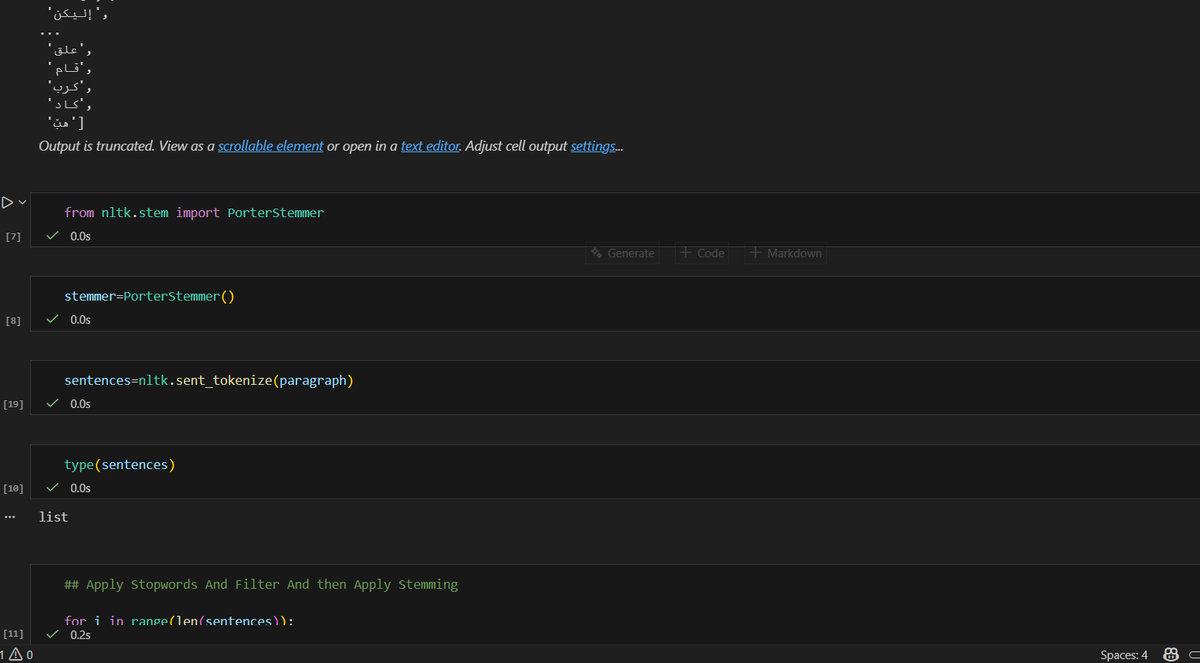Click into sent_tokenize(paragraph) cell editor
Screen dimensions: 1200x663
209,381
